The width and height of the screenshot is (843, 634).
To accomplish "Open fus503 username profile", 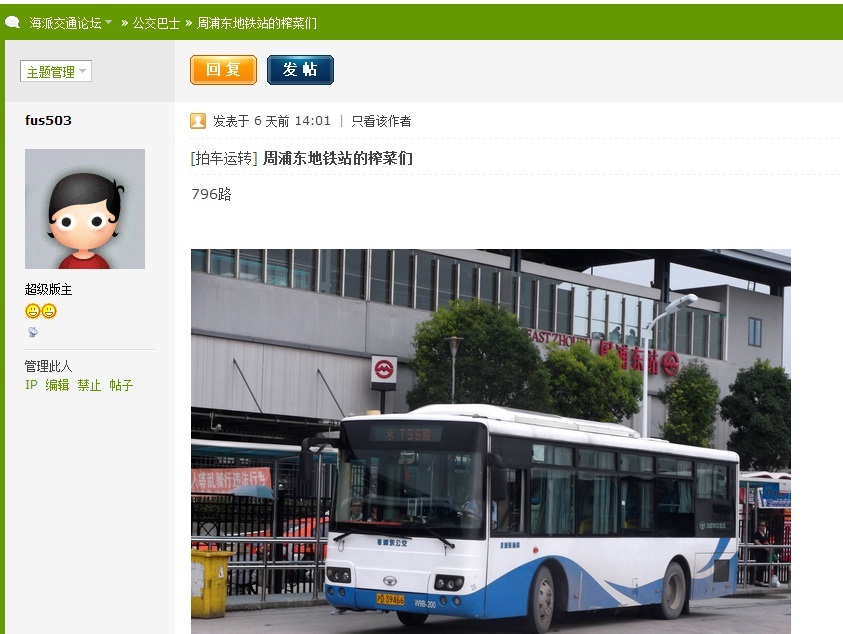I will point(48,120).
